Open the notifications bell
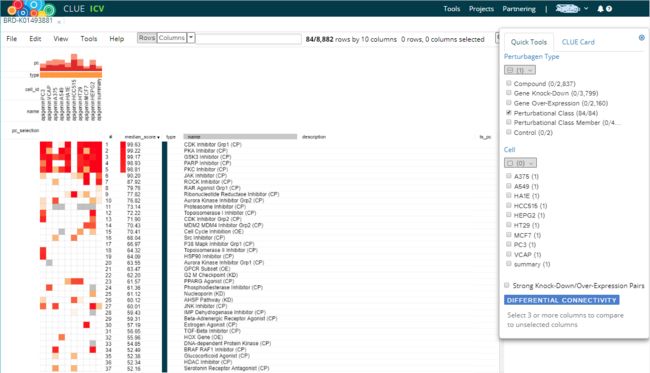This screenshot has height=373, width=650. 600,9
